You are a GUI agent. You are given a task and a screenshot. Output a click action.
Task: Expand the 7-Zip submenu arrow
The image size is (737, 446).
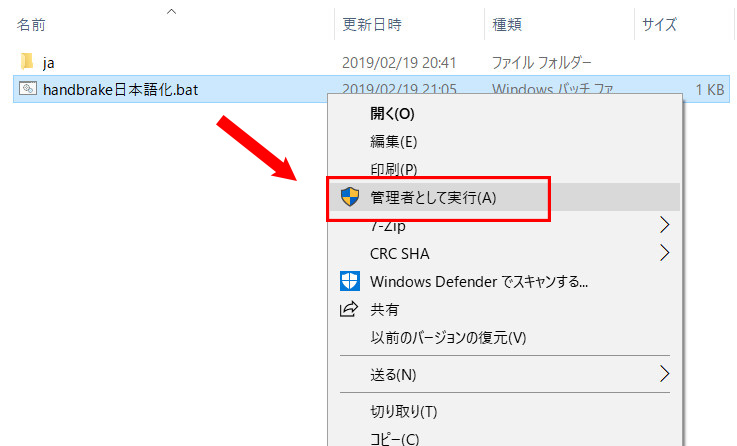664,225
